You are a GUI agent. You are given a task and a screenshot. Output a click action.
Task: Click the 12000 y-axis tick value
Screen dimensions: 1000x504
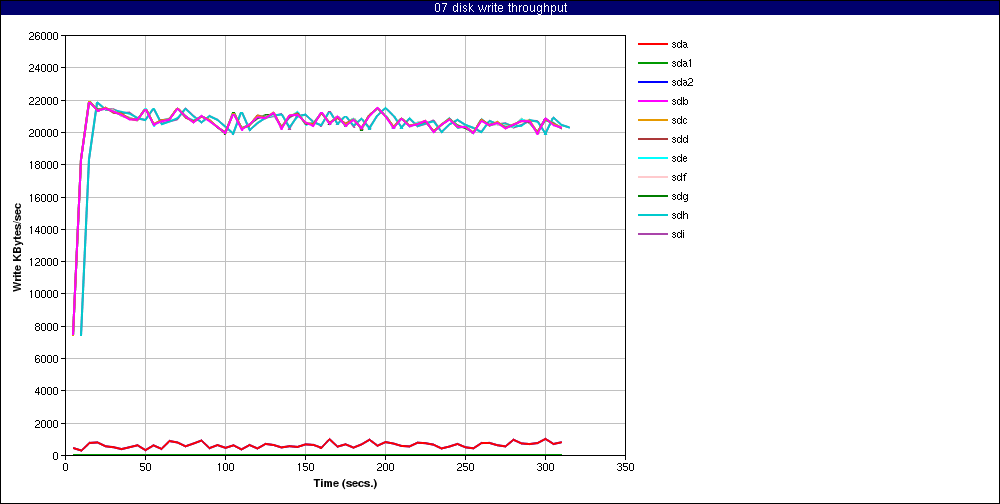(x=45, y=262)
